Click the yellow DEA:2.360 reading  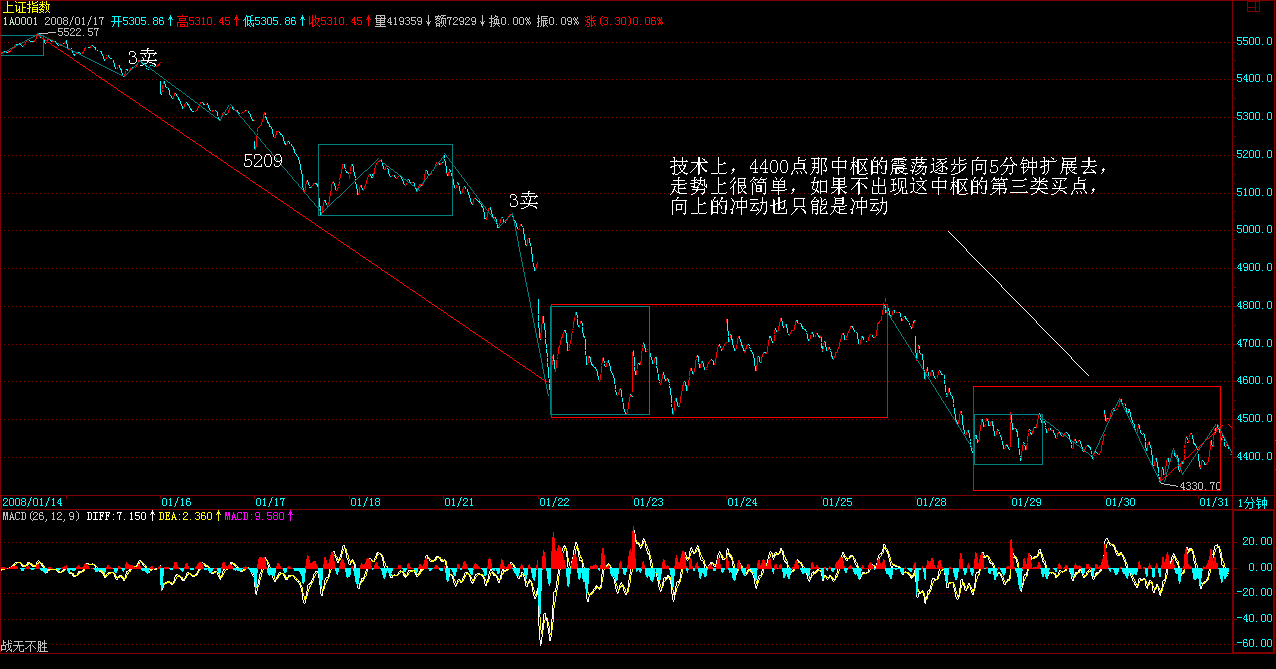(x=187, y=516)
